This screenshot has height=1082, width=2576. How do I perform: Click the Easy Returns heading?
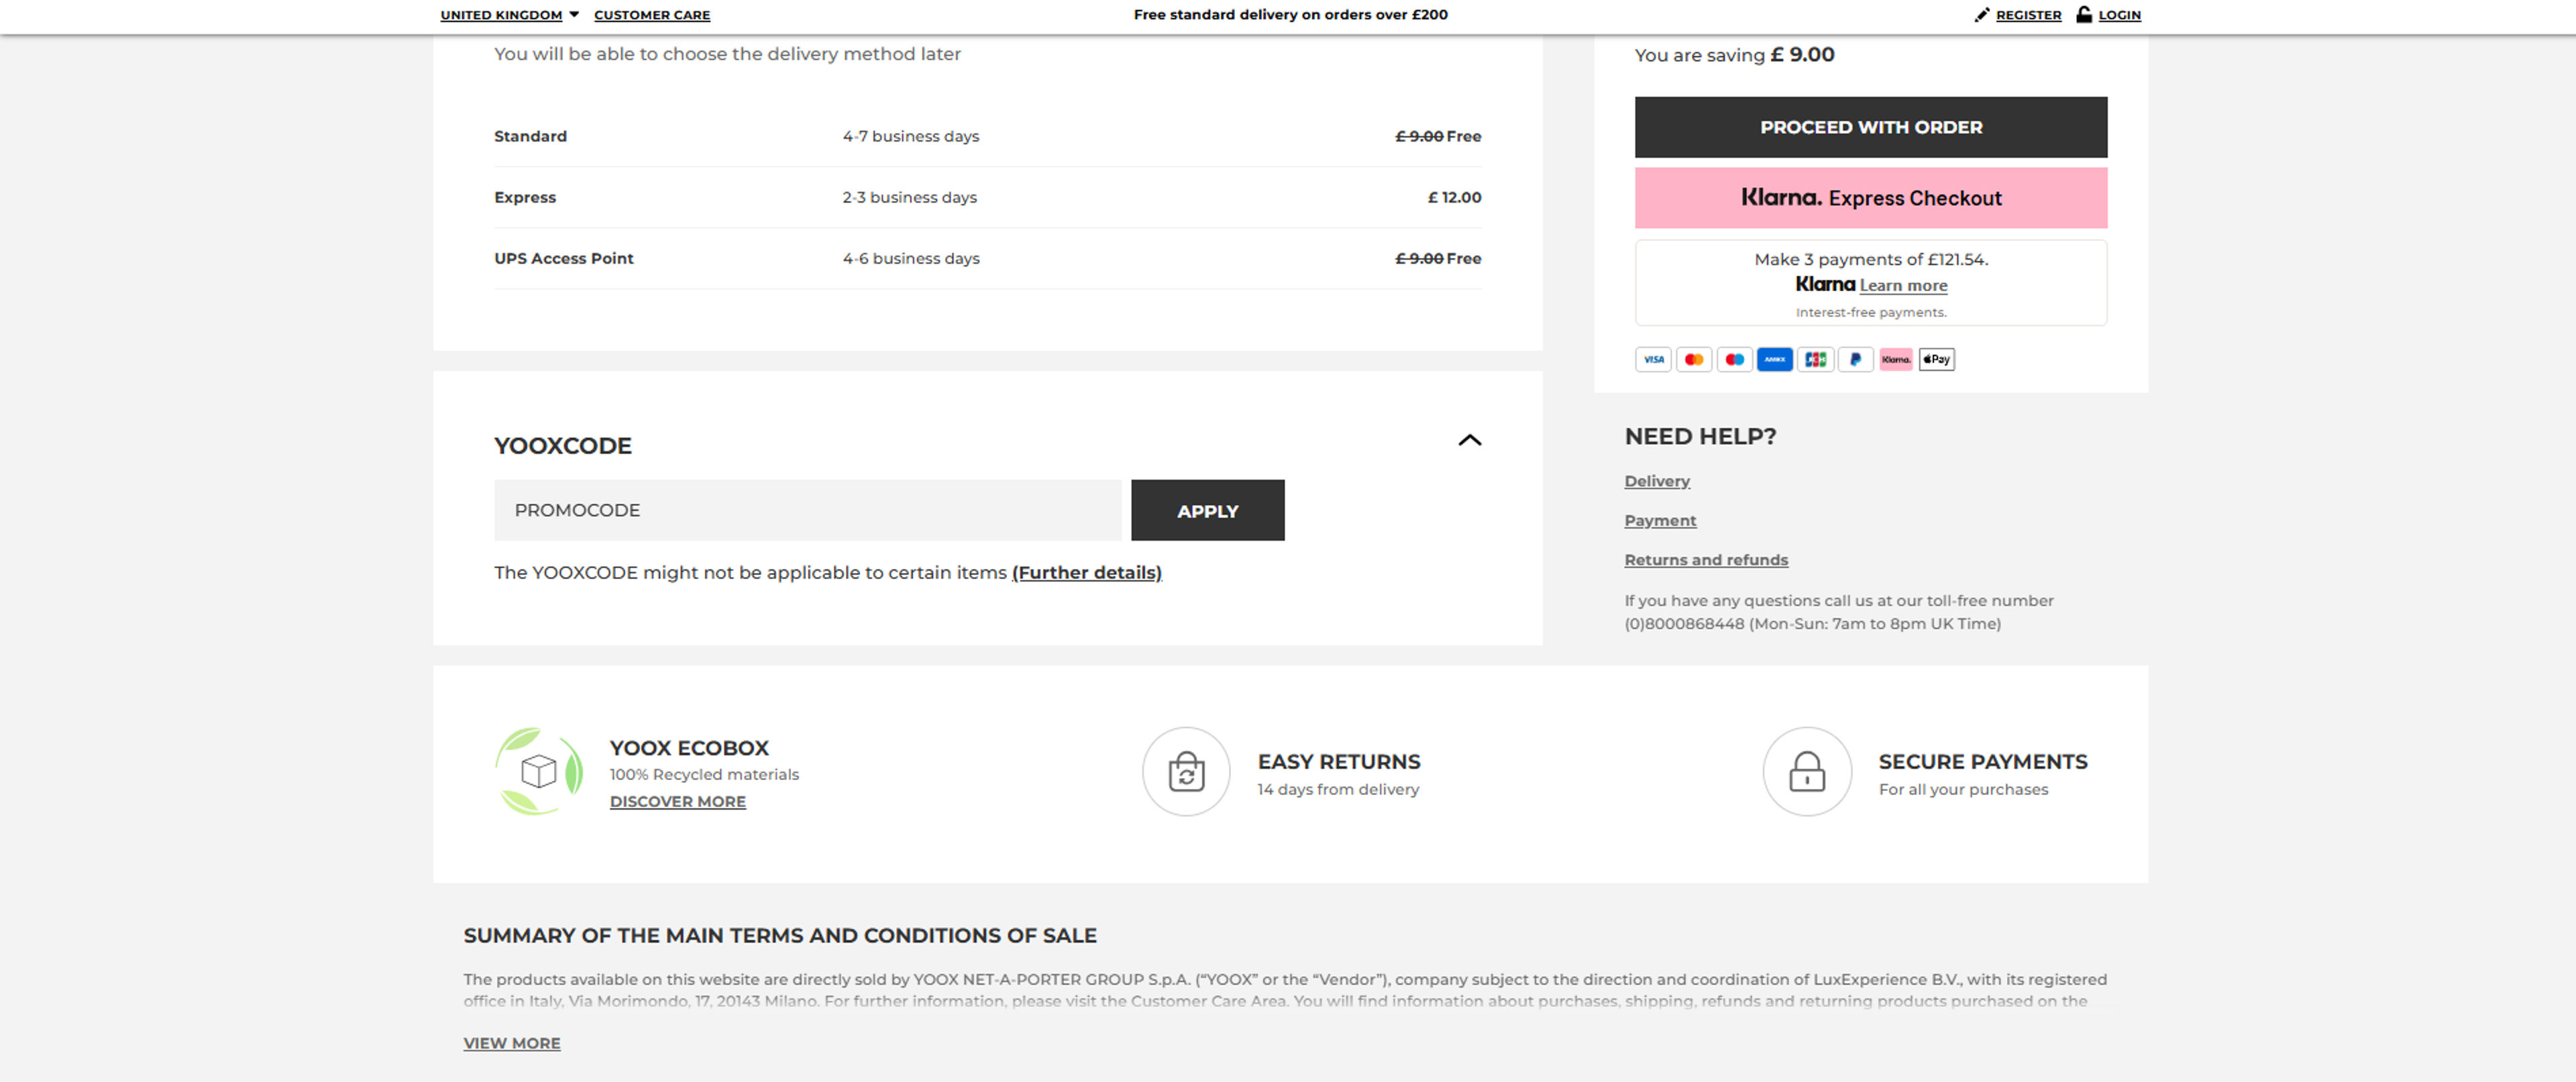pyautogui.click(x=1339, y=762)
